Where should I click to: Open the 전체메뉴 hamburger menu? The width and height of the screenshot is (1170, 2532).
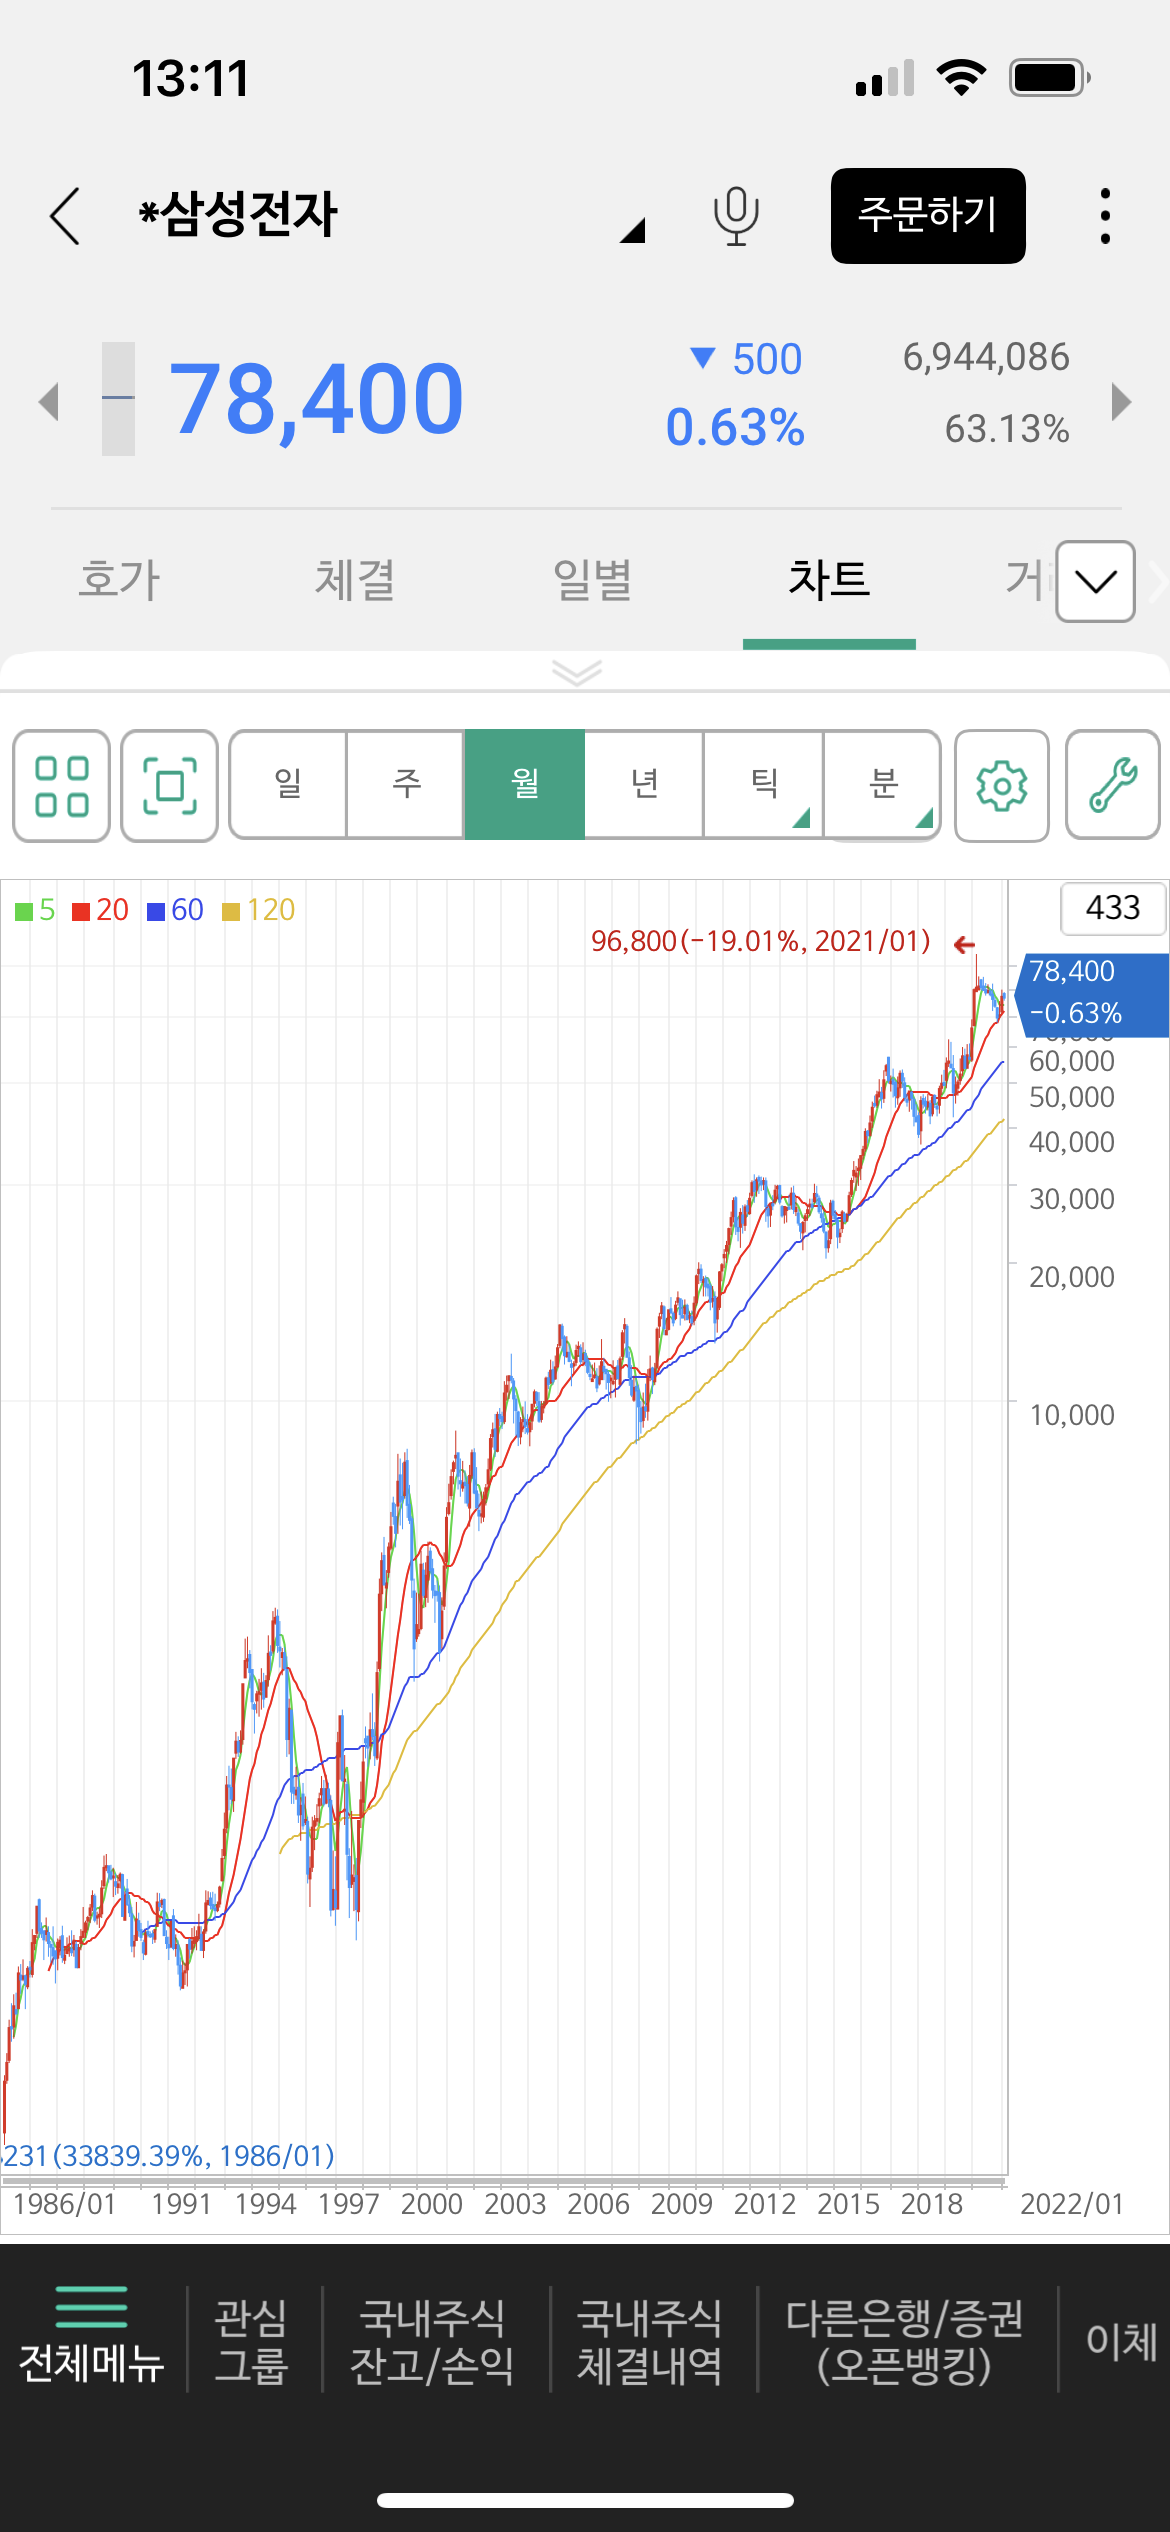pos(91,2337)
